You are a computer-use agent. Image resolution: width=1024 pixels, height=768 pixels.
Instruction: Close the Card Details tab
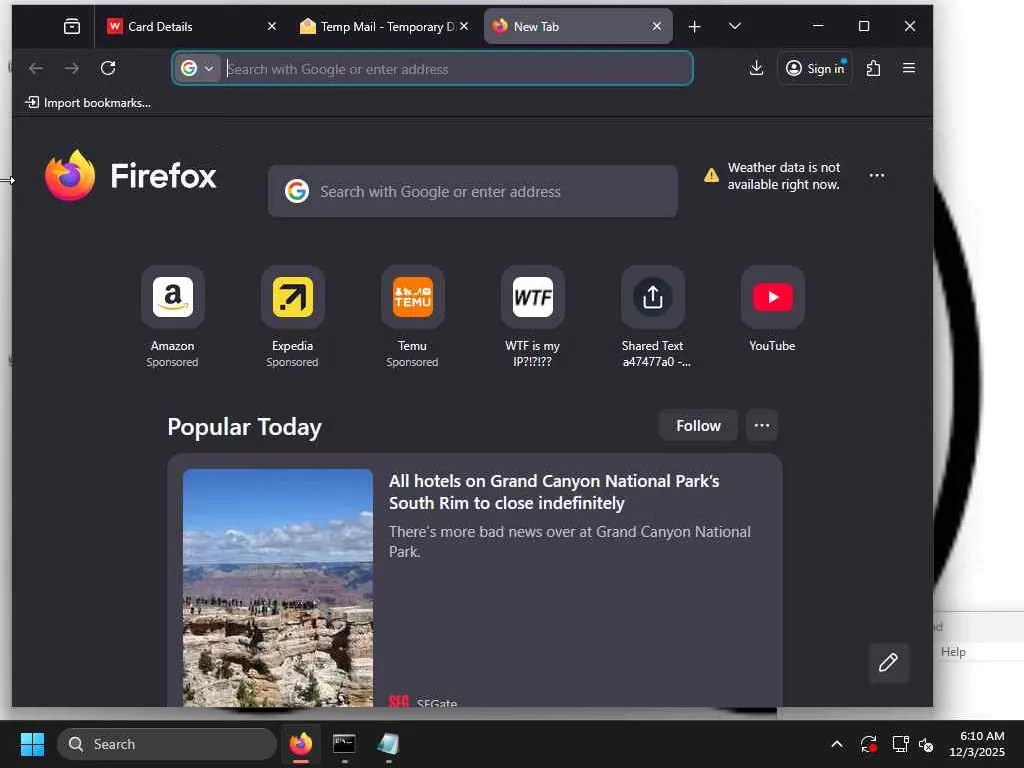(x=272, y=26)
